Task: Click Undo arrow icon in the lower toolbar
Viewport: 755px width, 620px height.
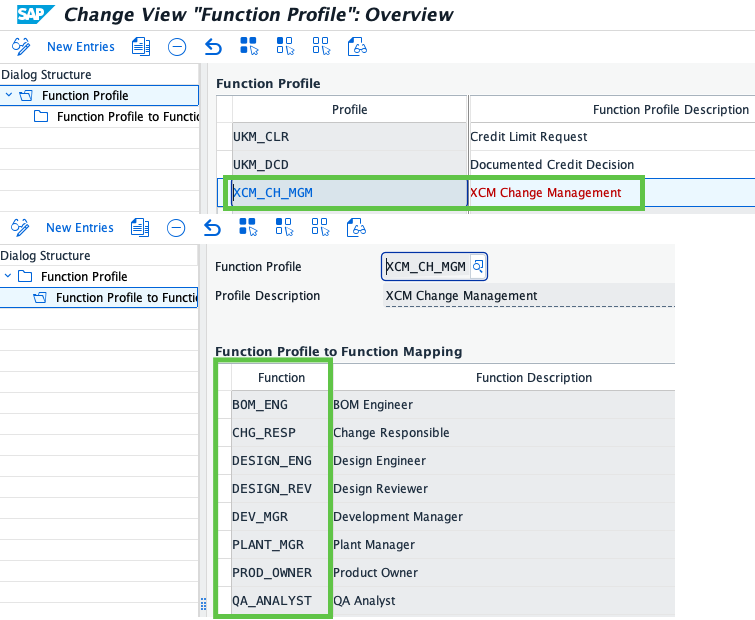Action: click(x=212, y=228)
